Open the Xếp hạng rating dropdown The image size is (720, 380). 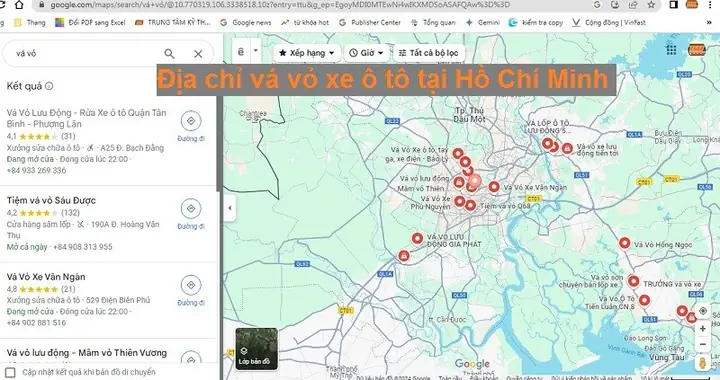click(x=307, y=53)
